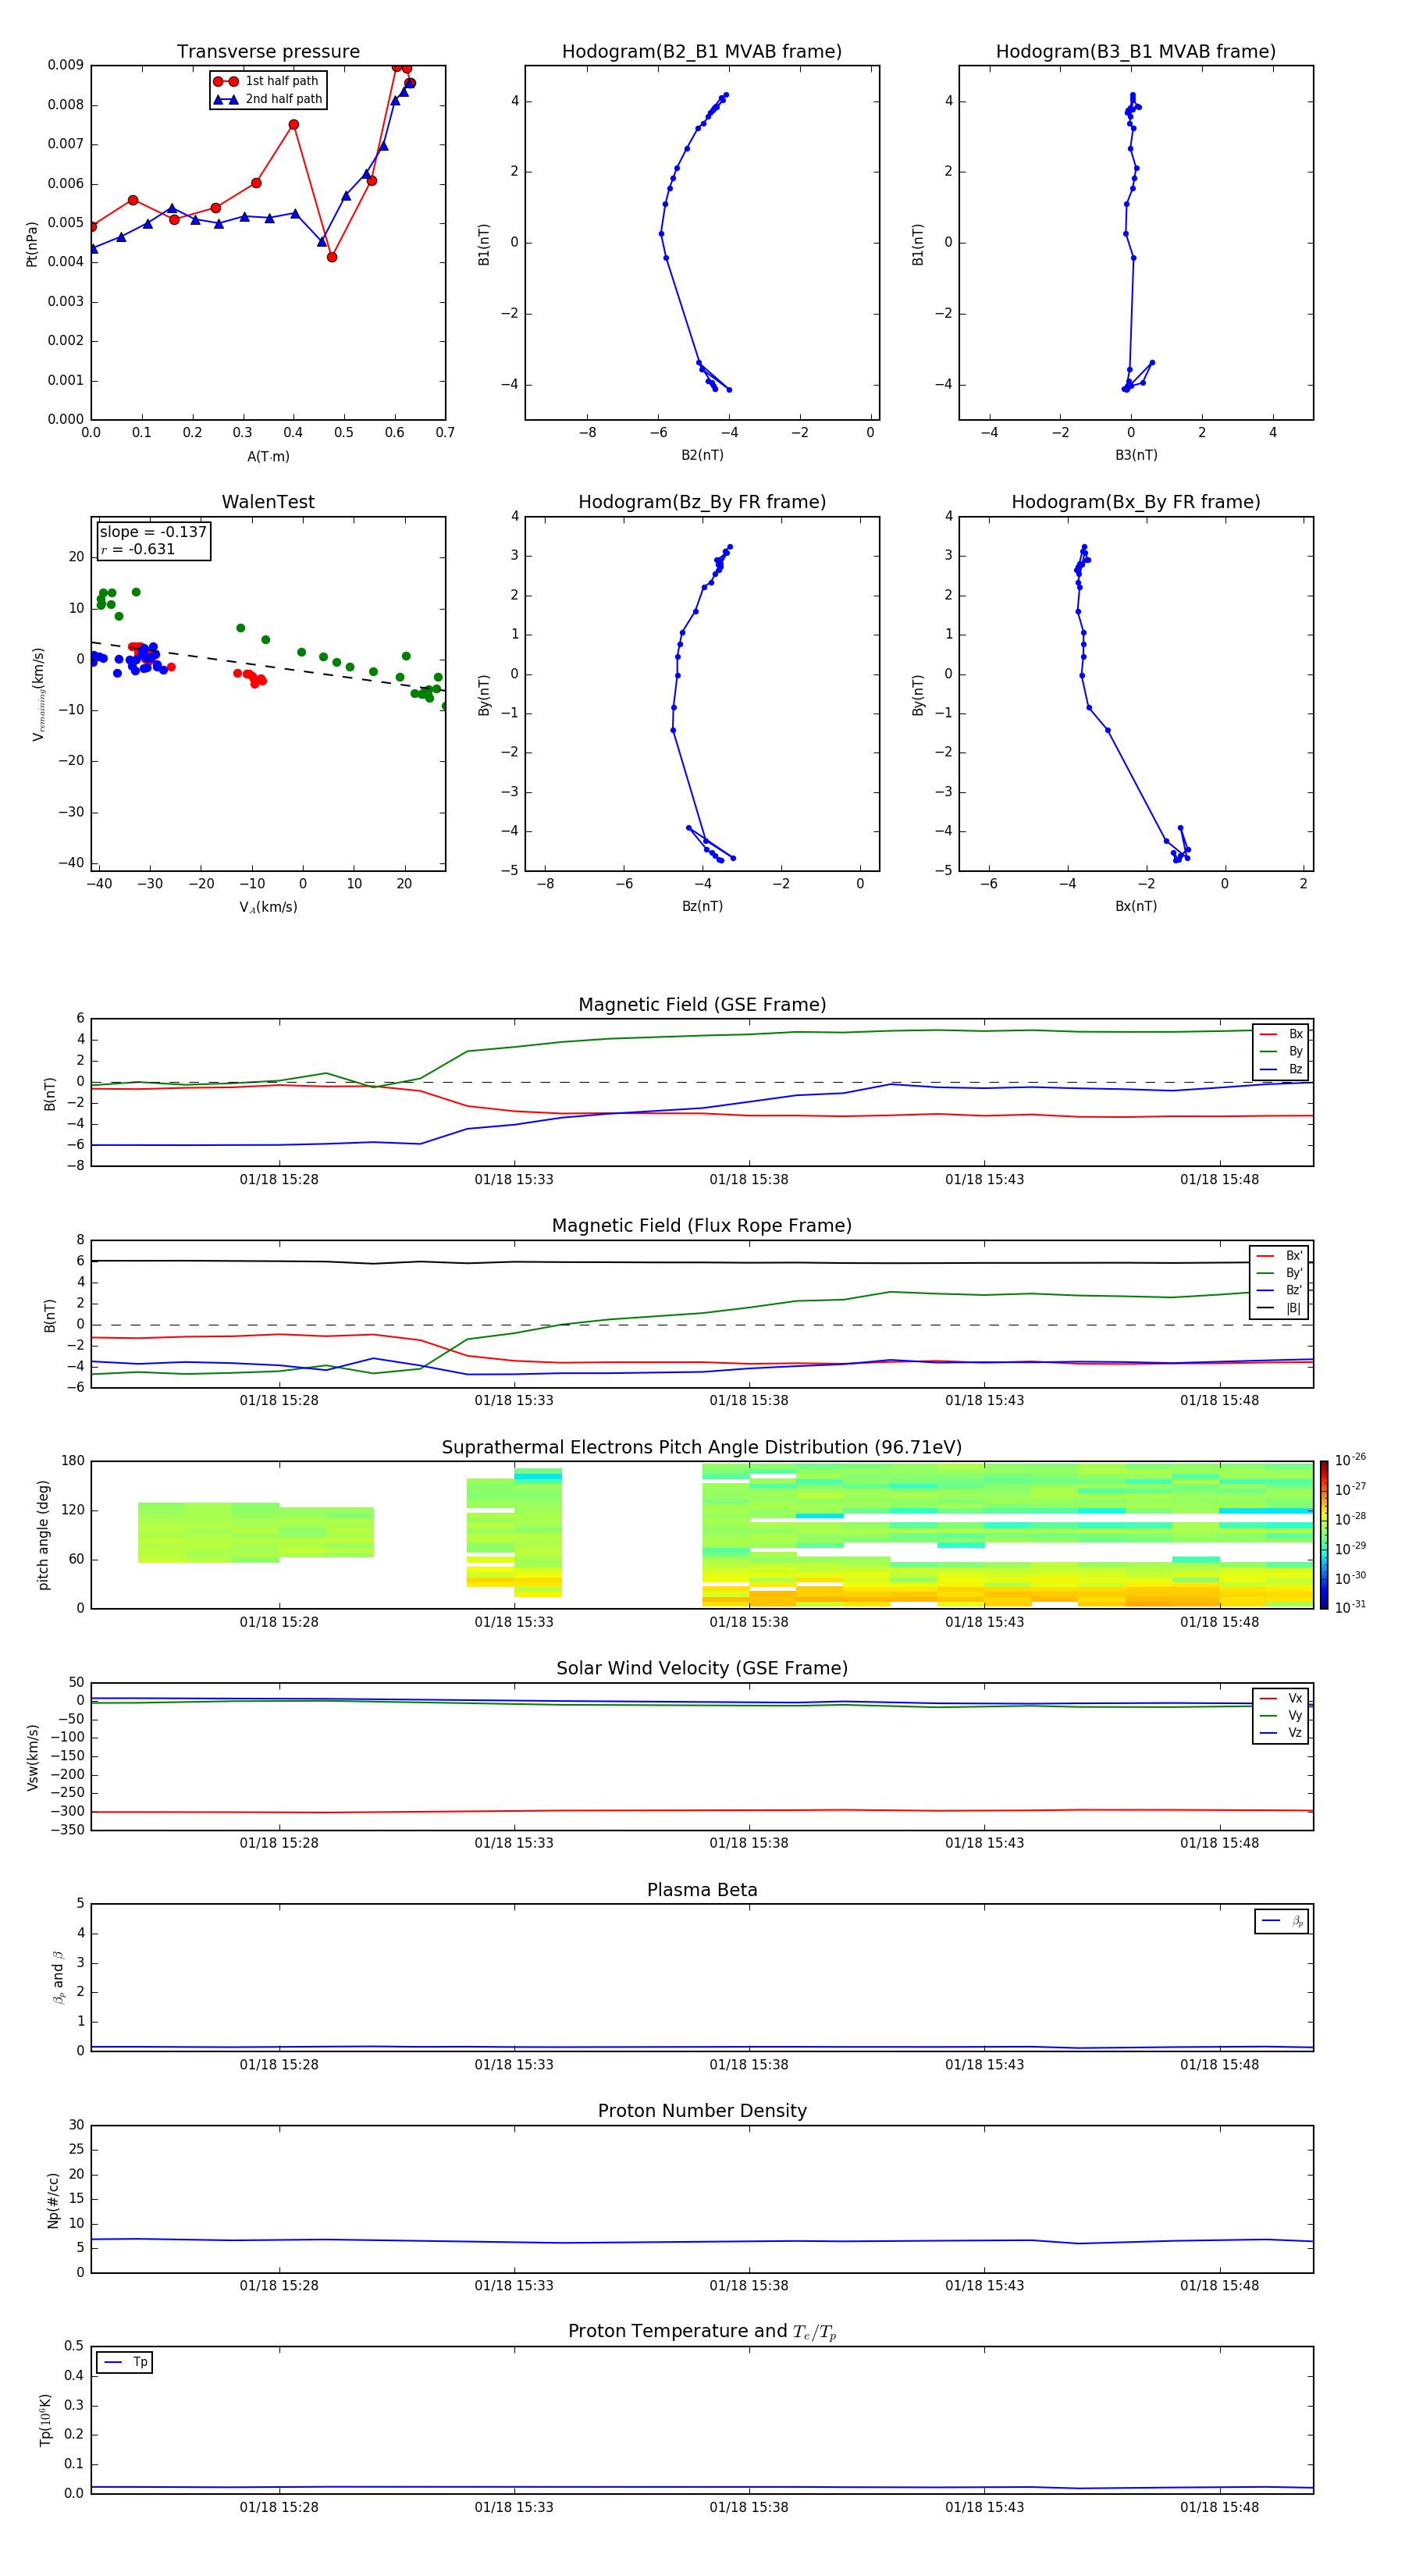The height and width of the screenshot is (2576, 1405).
Task: Click 'Magnetic Field (Flux Rope Frame)' title
Action: pos(702,1226)
